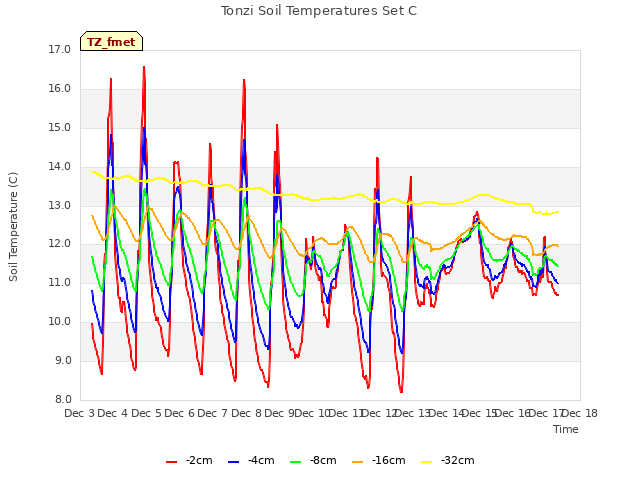640x480 pixels.
Task: Click the Dec 8 x-axis date label
Action: (x=246, y=413)
